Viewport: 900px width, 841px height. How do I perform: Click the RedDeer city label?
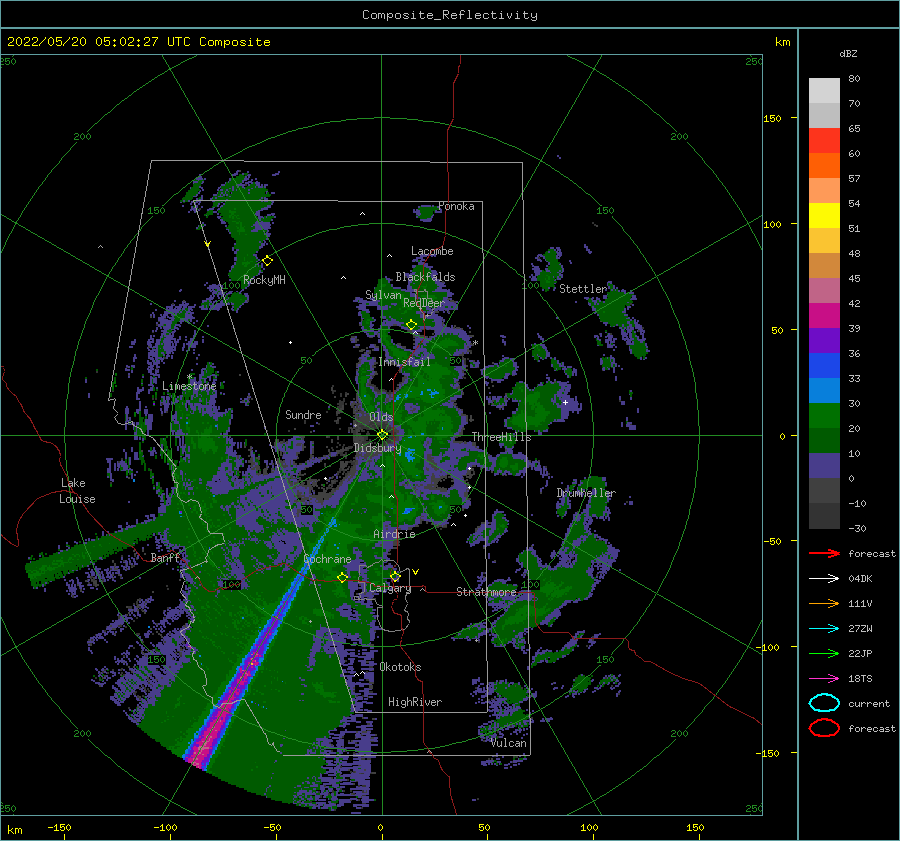click(424, 303)
